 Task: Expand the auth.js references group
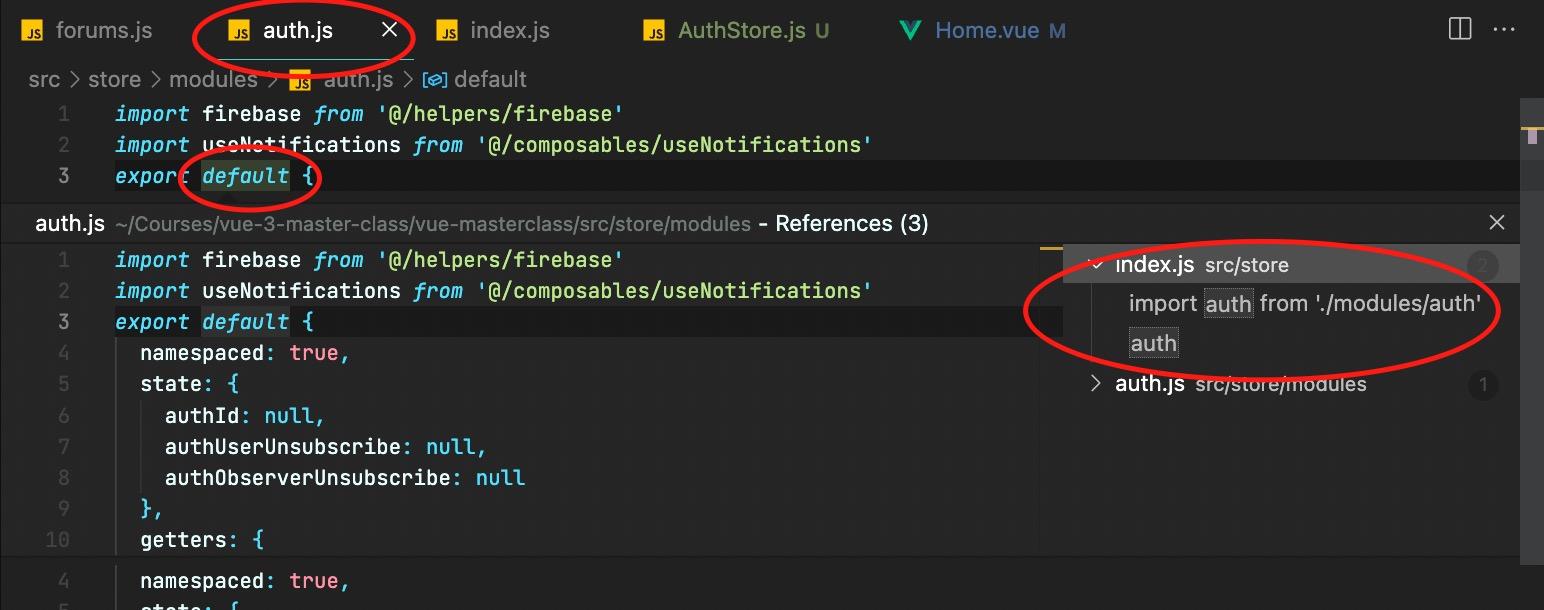(1096, 383)
